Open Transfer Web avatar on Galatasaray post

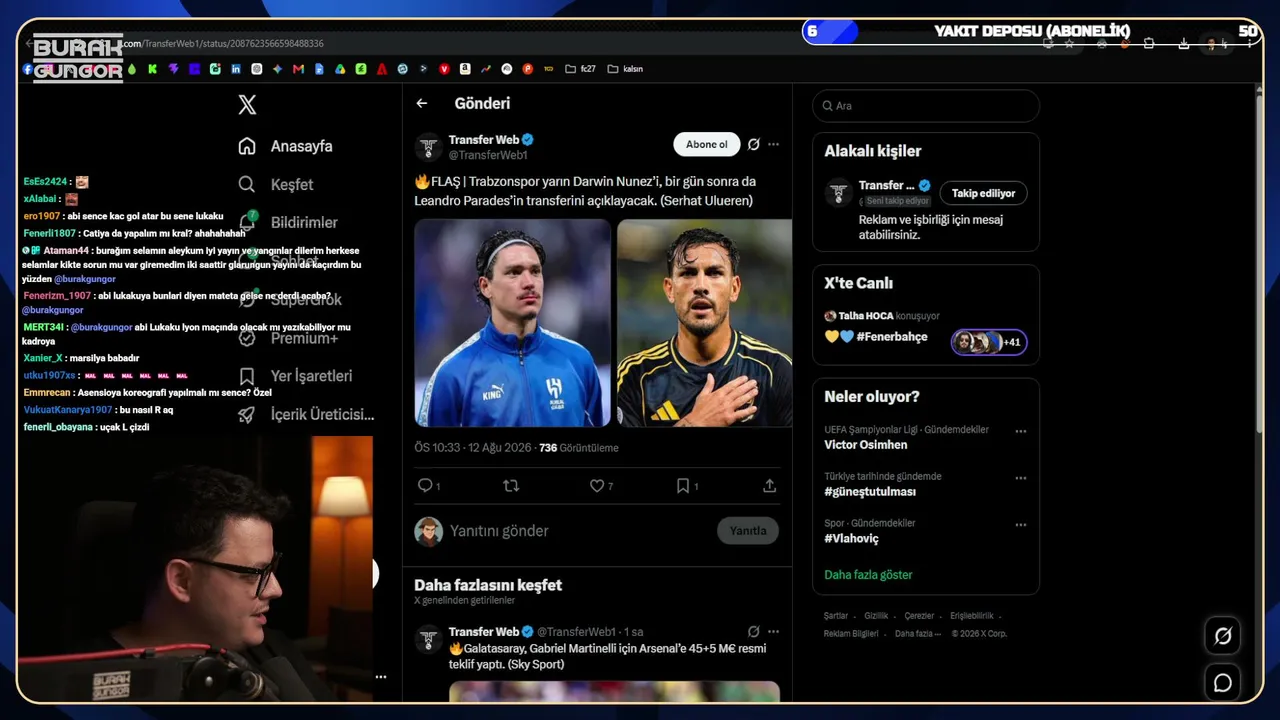tap(429, 640)
